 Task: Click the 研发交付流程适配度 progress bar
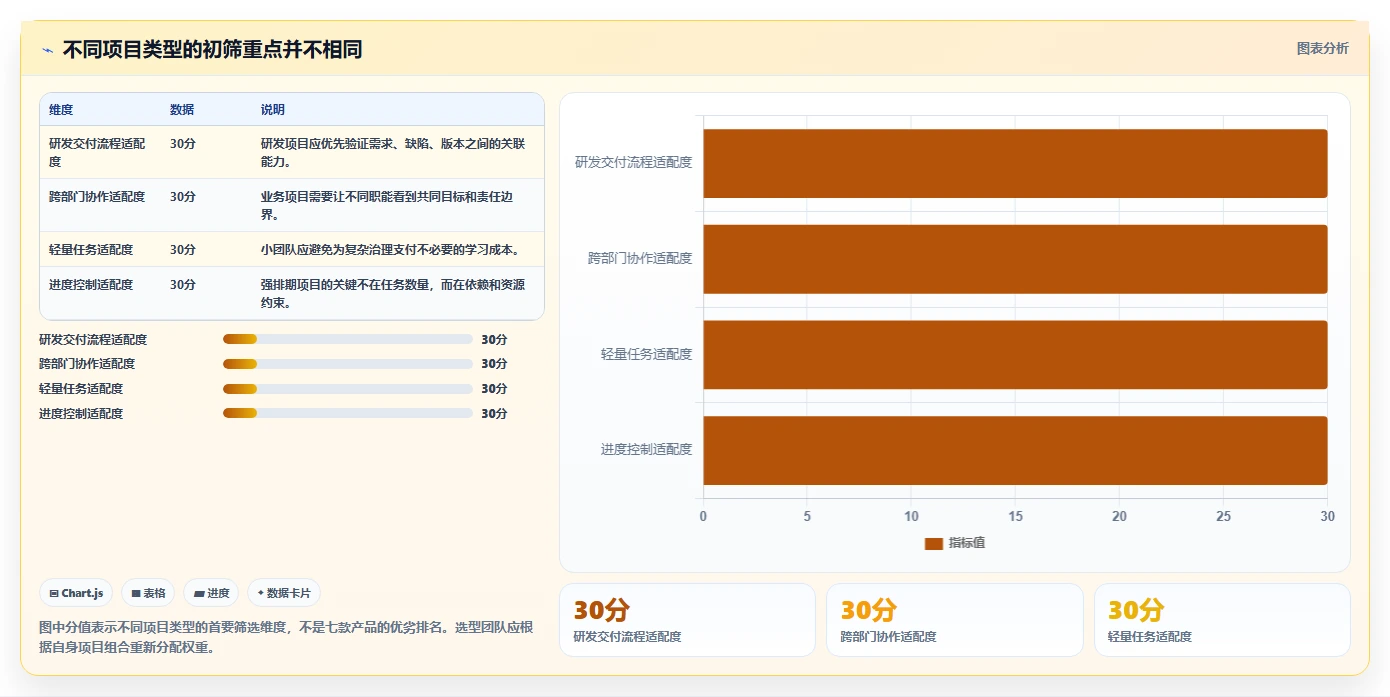(347, 339)
